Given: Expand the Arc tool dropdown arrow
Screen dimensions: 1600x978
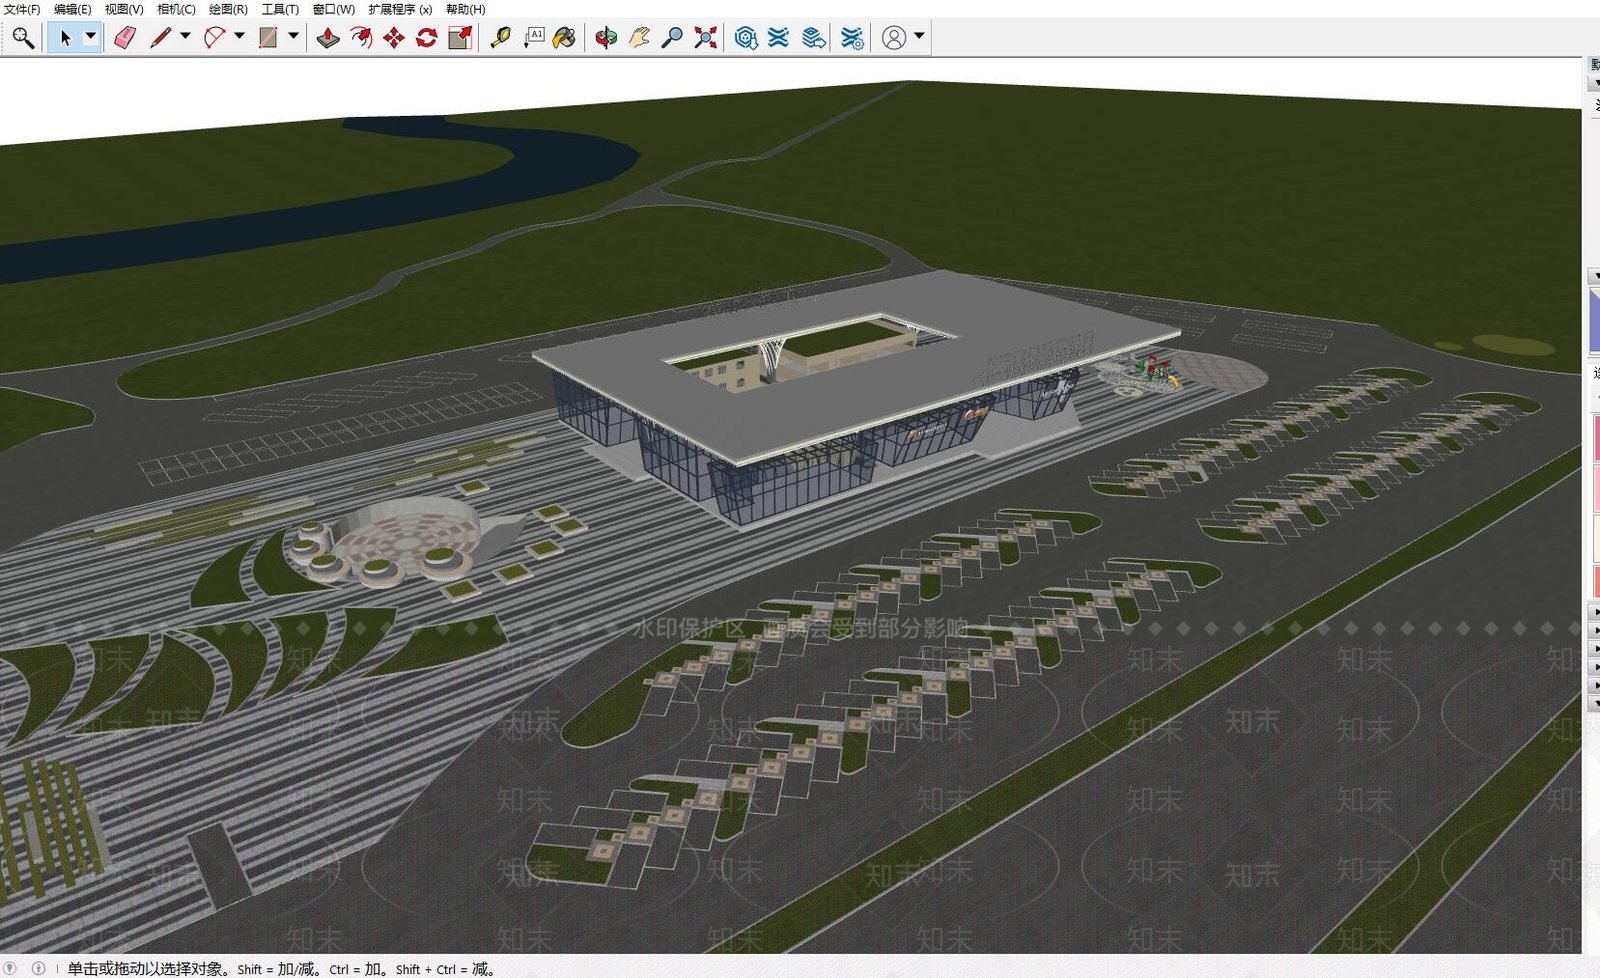Looking at the screenshot, I should click(239, 37).
